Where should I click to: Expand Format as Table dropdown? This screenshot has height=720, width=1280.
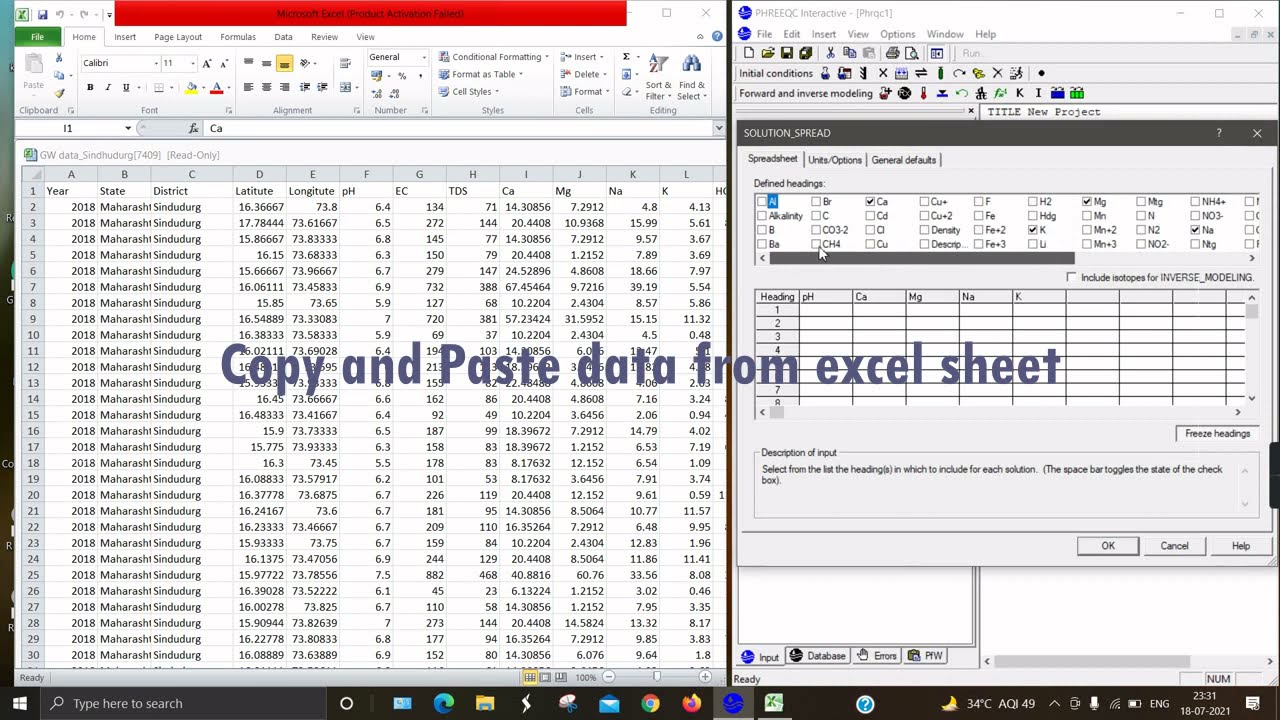point(520,74)
